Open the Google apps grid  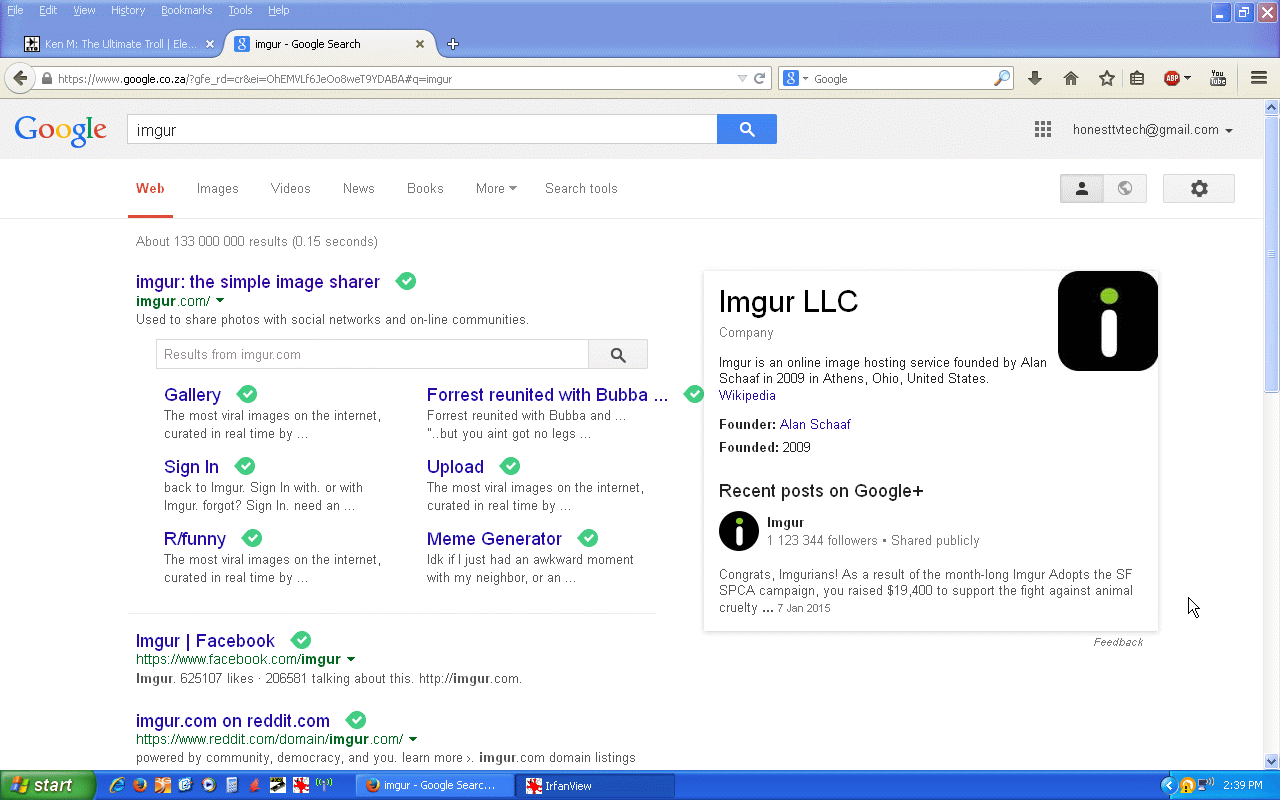(1043, 129)
